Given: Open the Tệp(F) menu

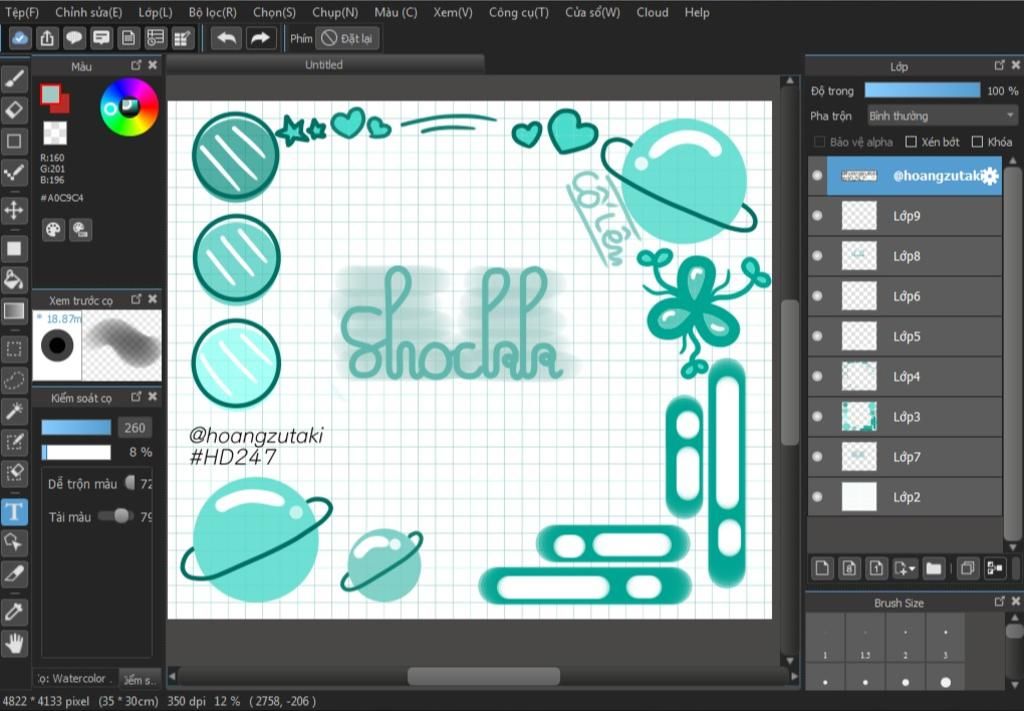Looking at the screenshot, I should point(22,12).
